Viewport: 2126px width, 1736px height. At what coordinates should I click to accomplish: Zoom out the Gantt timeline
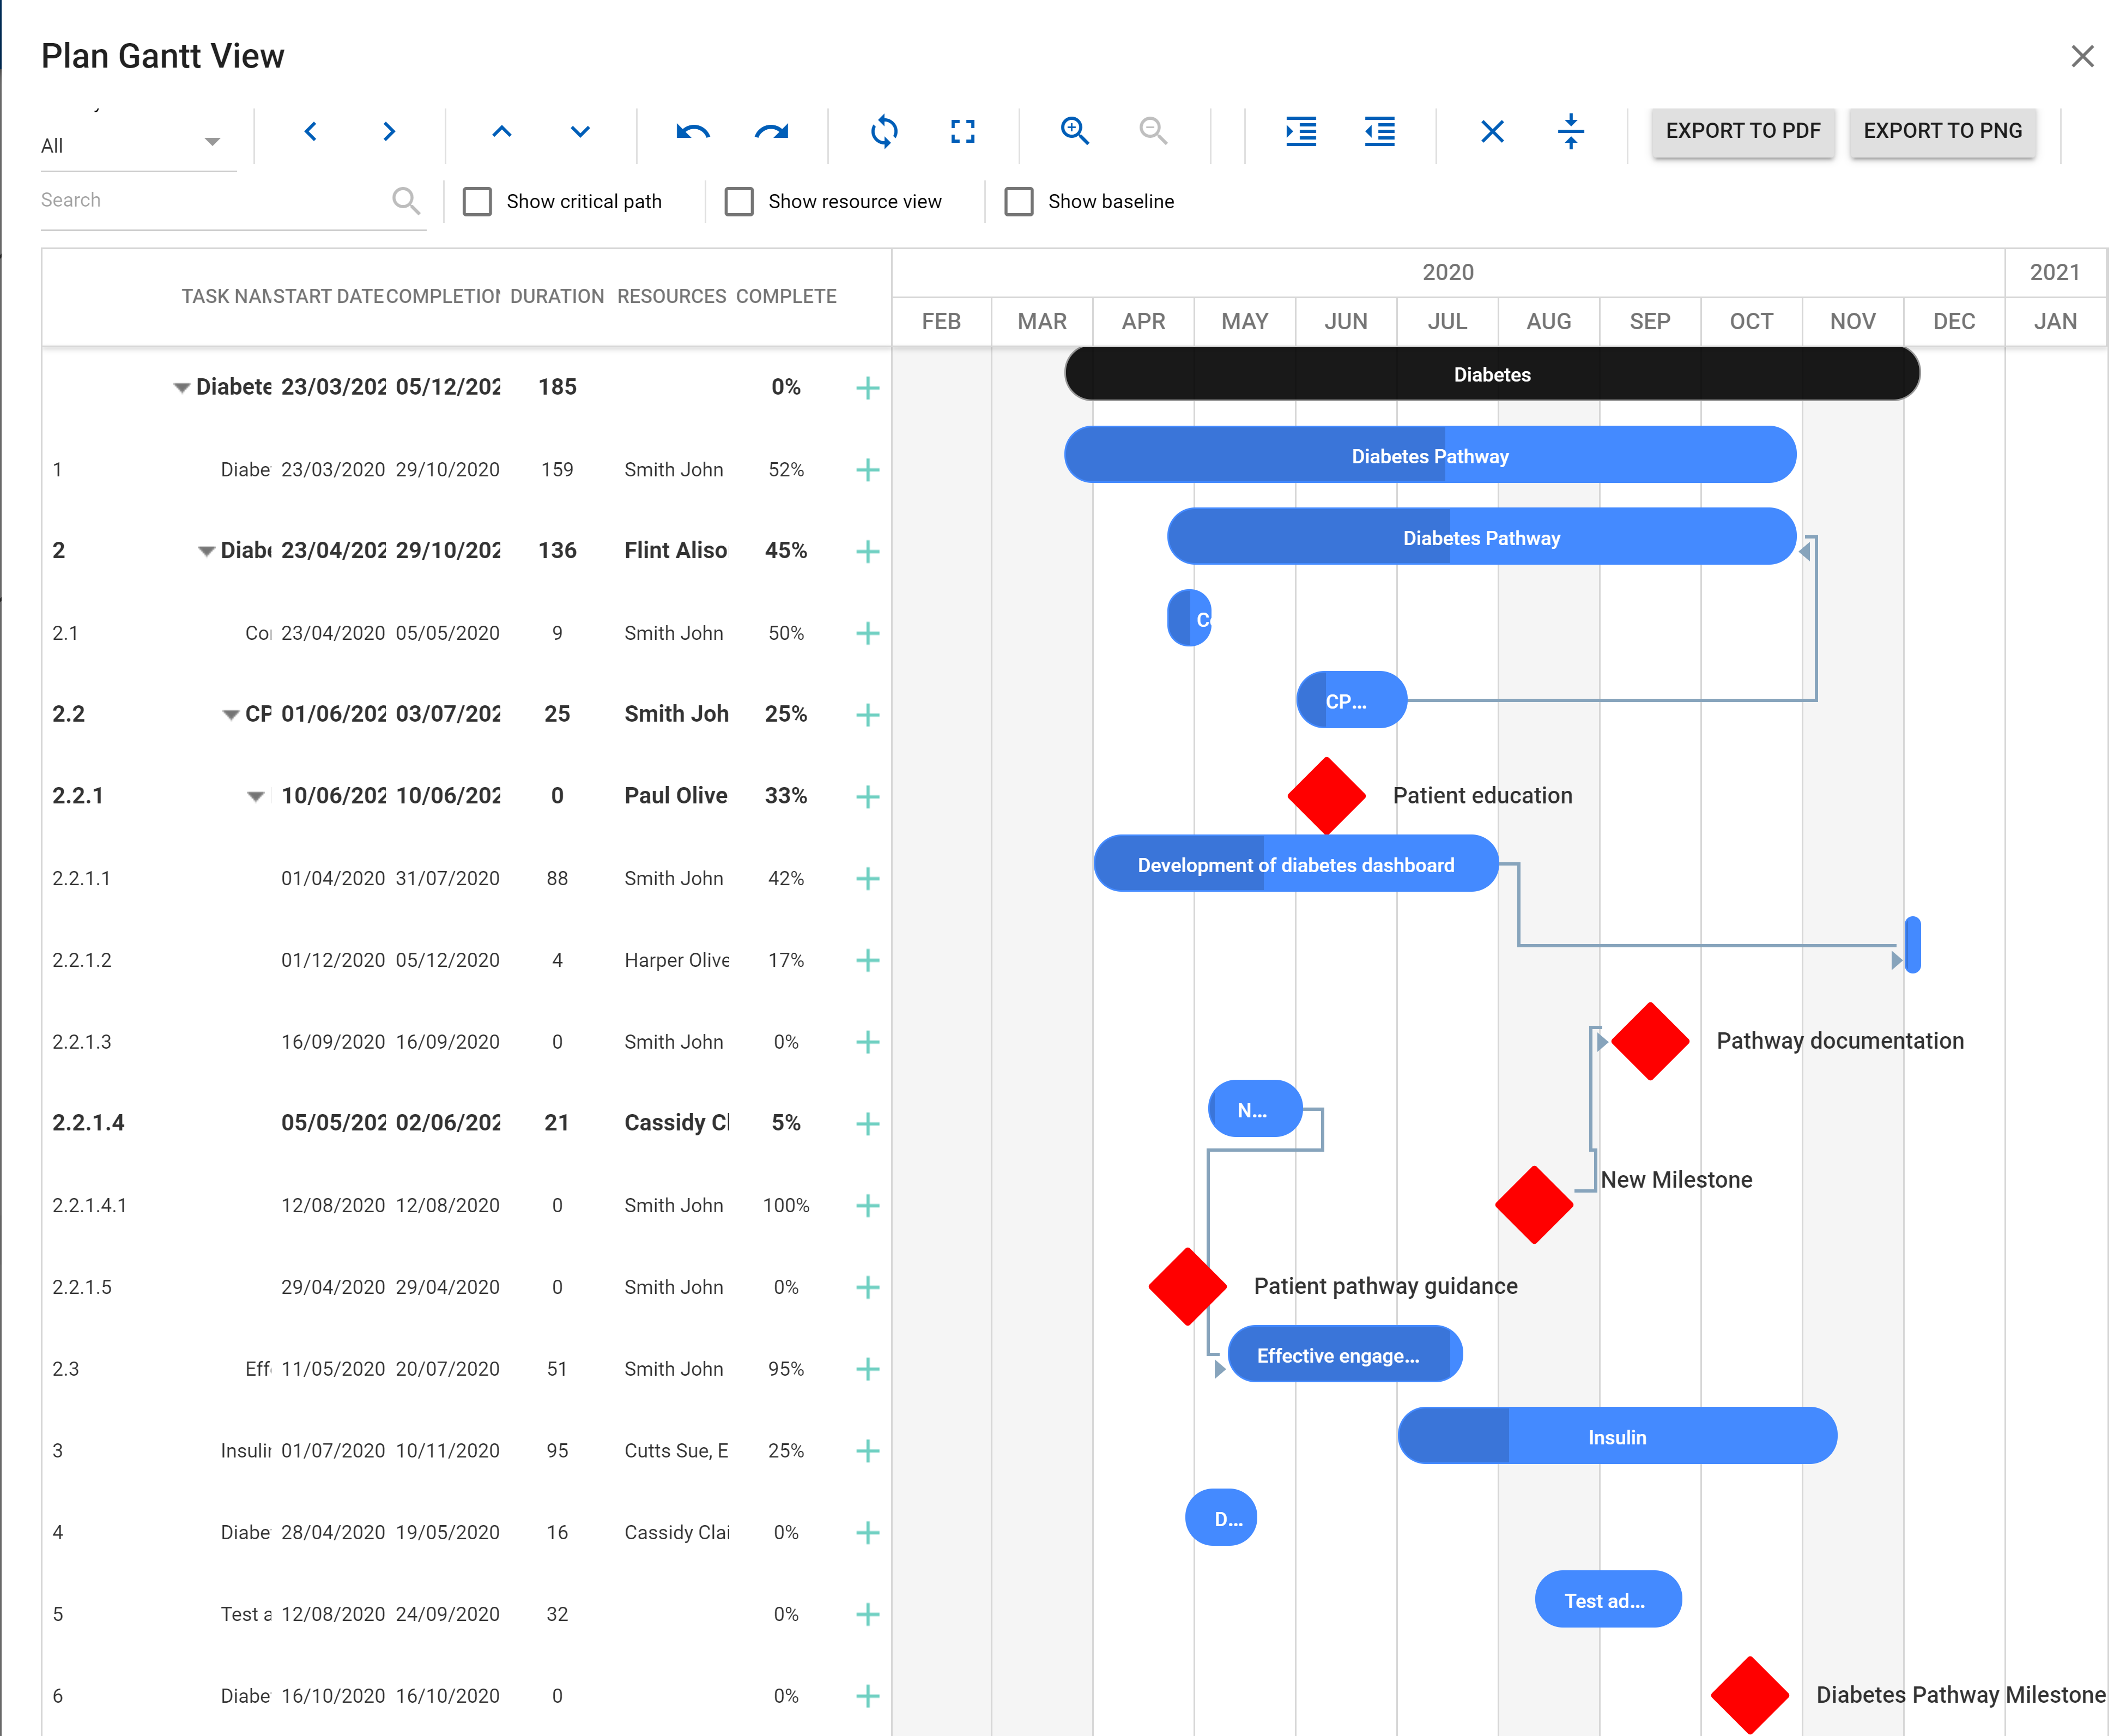(1153, 131)
